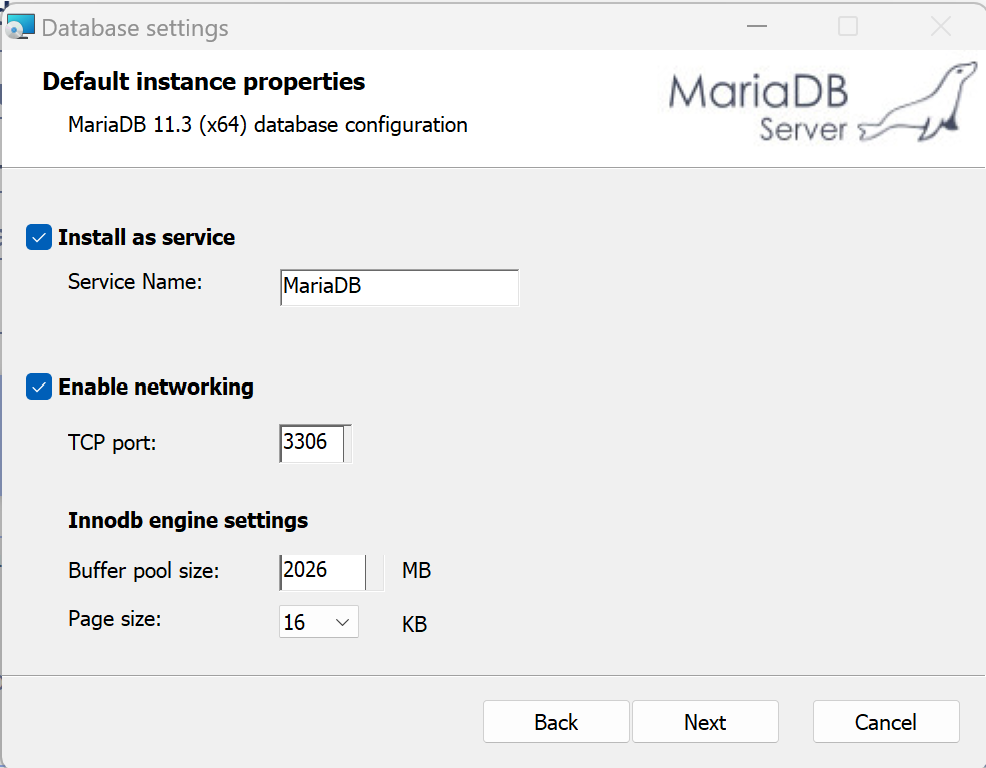This screenshot has width=986, height=768.
Task: Click the Service Name label
Action: (x=135, y=282)
